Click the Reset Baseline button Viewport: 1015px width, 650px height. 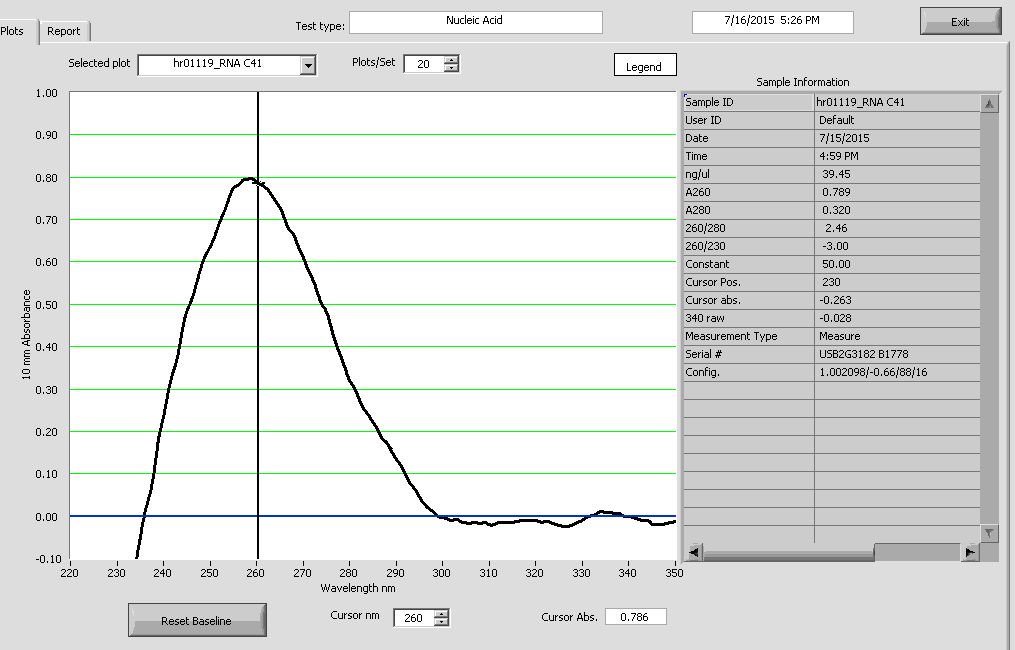coord(197,620)
